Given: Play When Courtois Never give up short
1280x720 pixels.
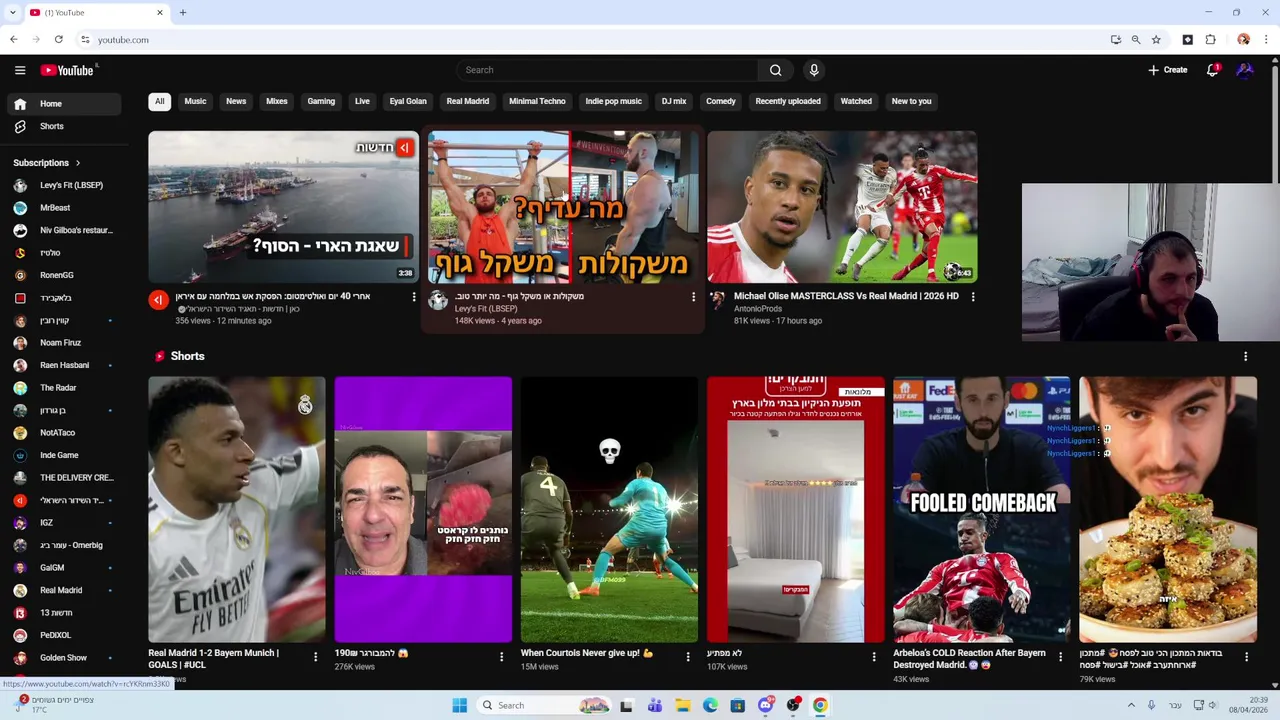Looking at the screenshot, I should point(609,509).
